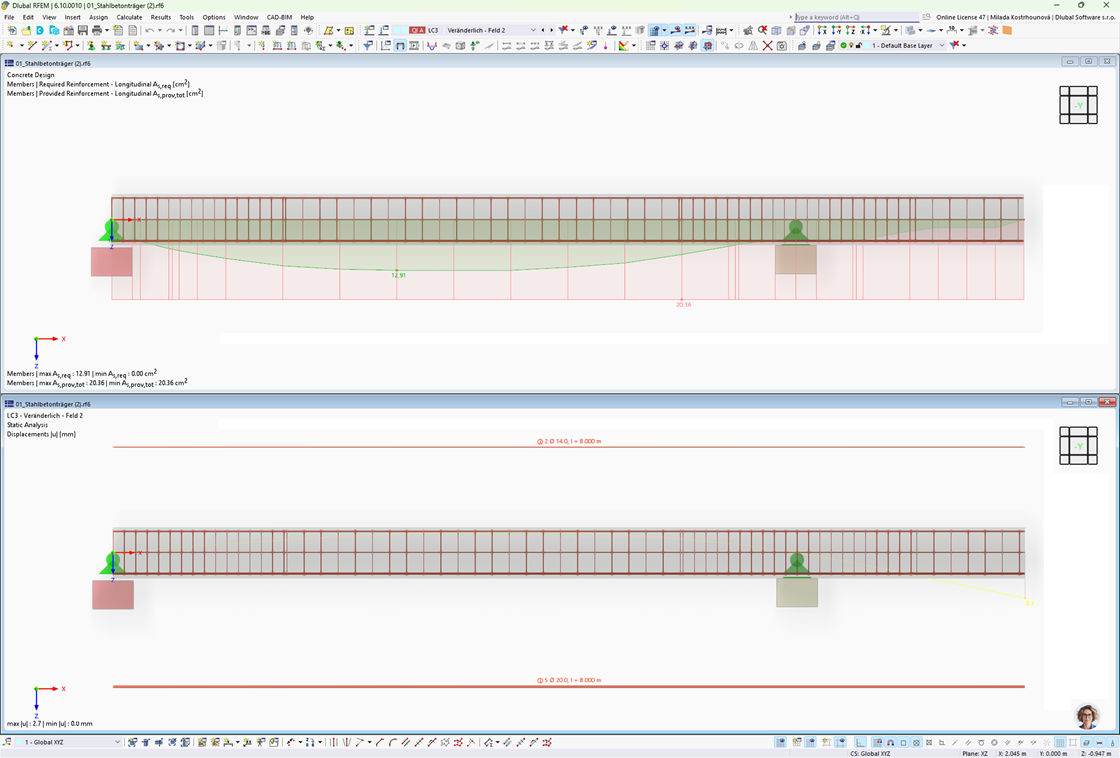Expand the dropdown arrow beside the layer filter
1120x758 pixels.
point(964,45)
